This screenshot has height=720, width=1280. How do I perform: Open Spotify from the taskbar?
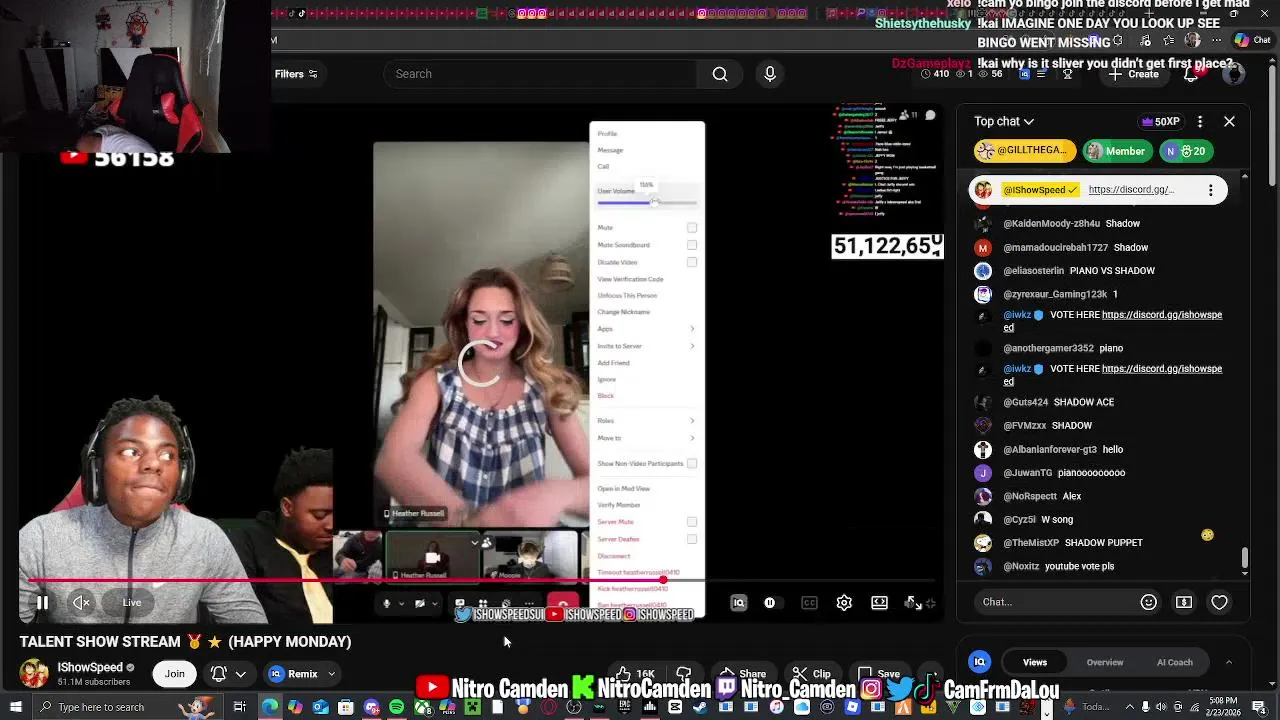click(x=397, y=707)
